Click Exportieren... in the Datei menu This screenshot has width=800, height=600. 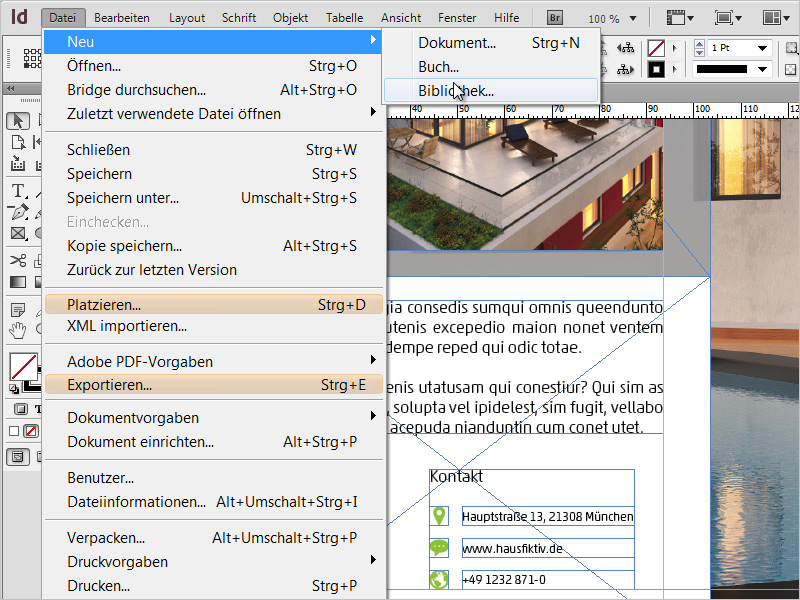tap(110, 385)
